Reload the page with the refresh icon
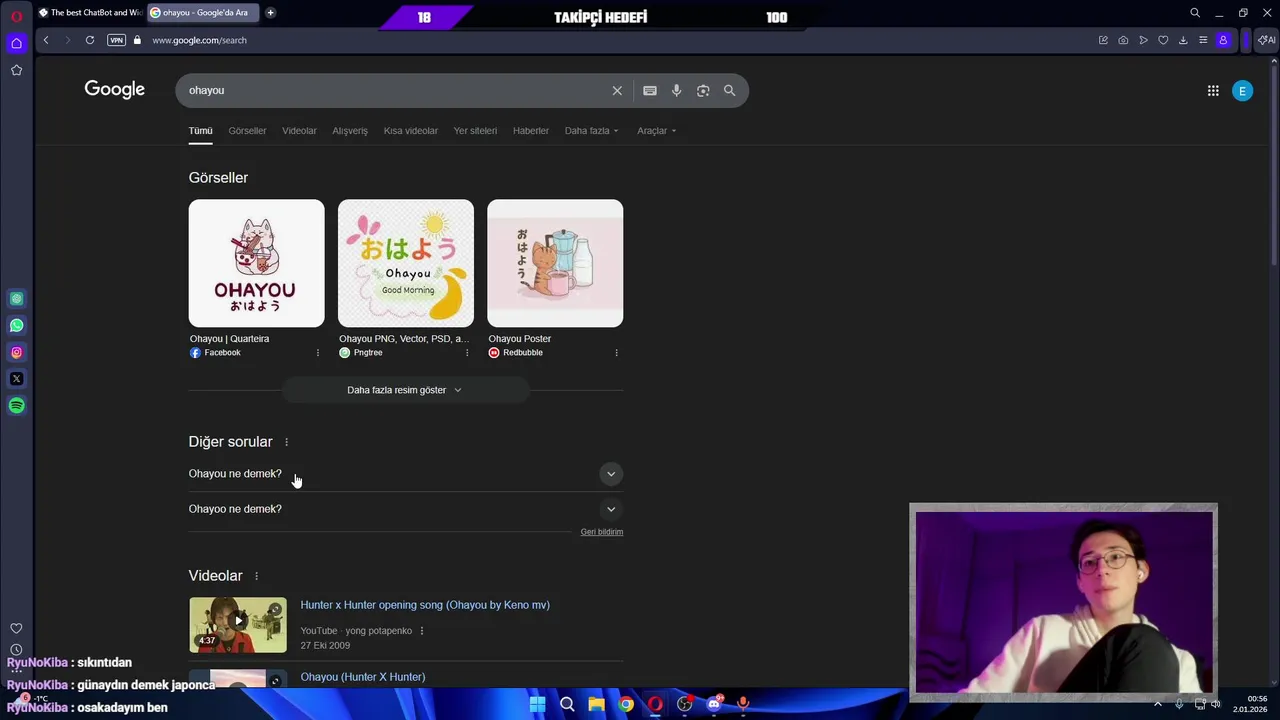Viewport: 1280px width, 720px height. pyautogui.click(x=90, y=40)
